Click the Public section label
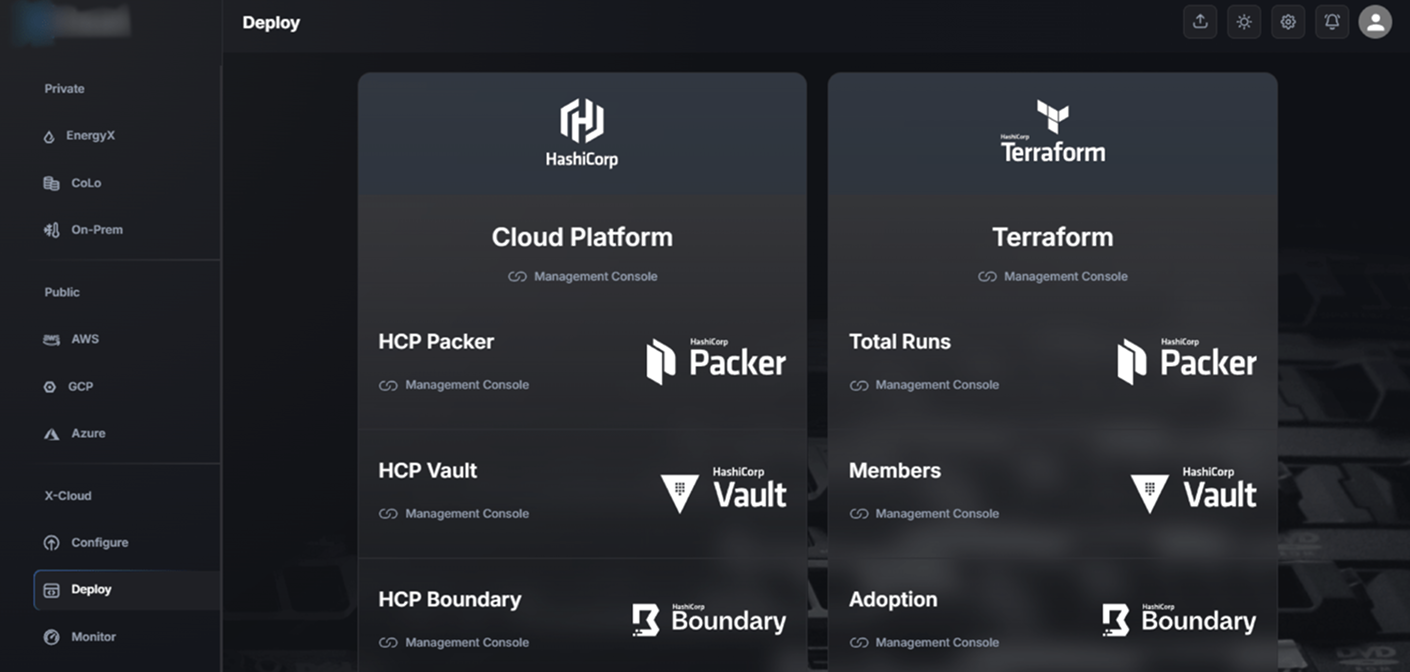The height and width of the screenshot is (672, 1410). coord(62,292)
